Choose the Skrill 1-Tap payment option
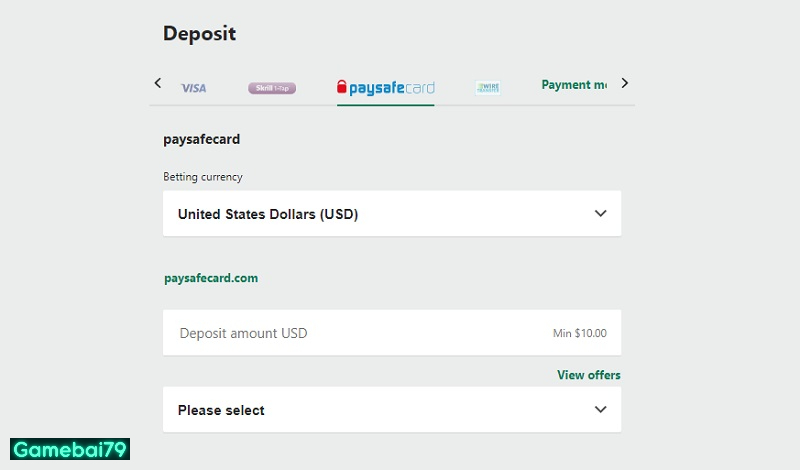Screen dimensions: 800x470 (271, 88)
